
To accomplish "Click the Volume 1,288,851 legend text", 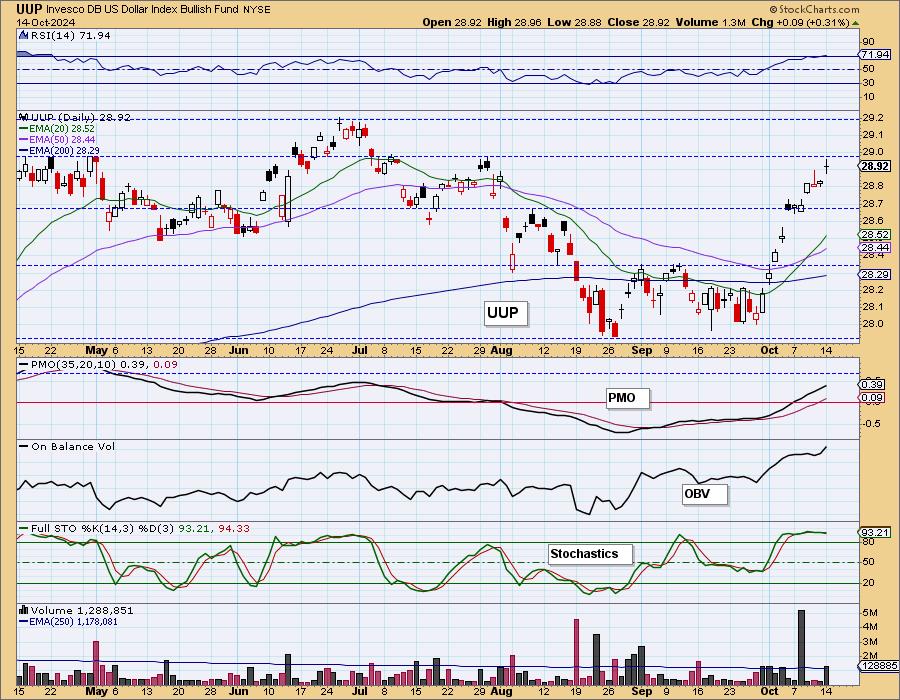I will pos(82,610).
